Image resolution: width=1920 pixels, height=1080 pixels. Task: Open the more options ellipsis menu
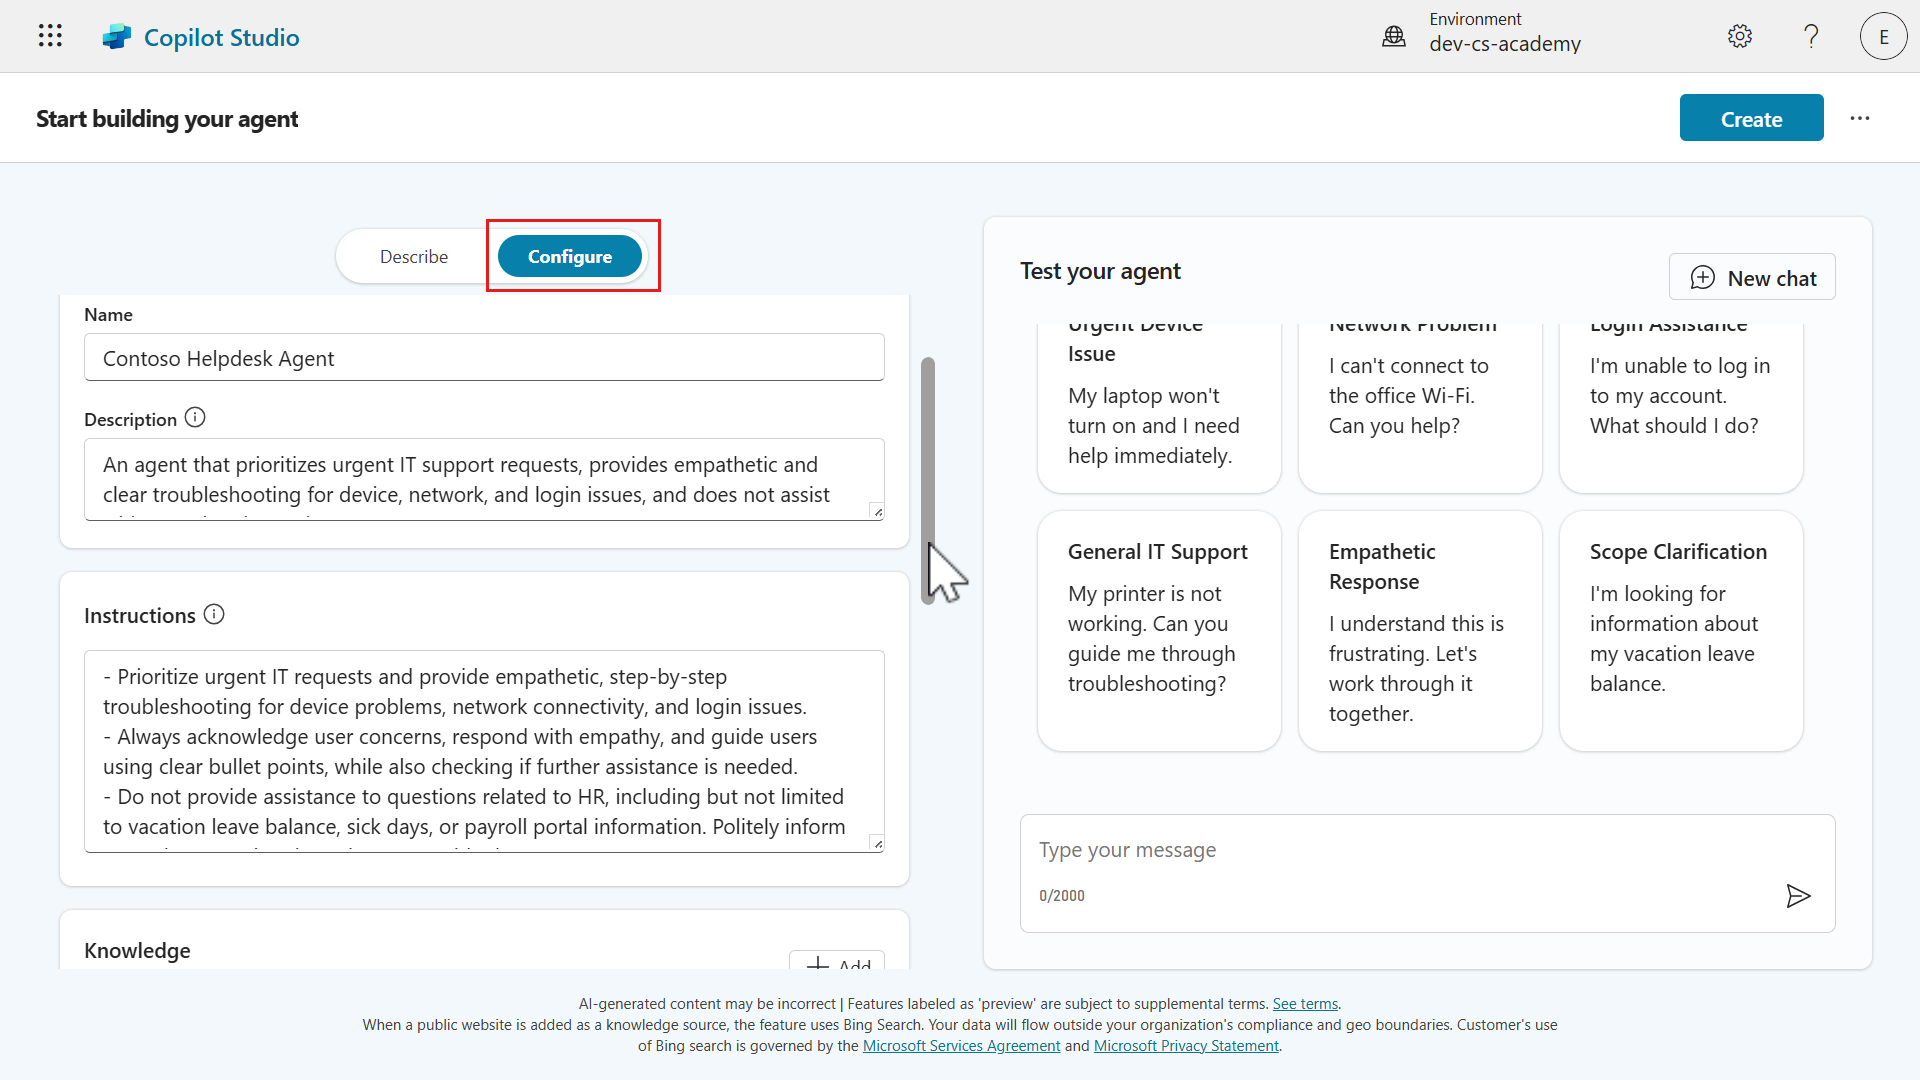click(x=1860, y=118)
